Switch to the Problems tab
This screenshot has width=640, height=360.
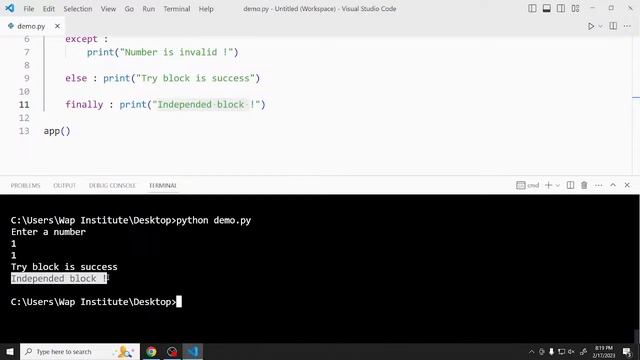pyautogui.click(x=25, y=185)
